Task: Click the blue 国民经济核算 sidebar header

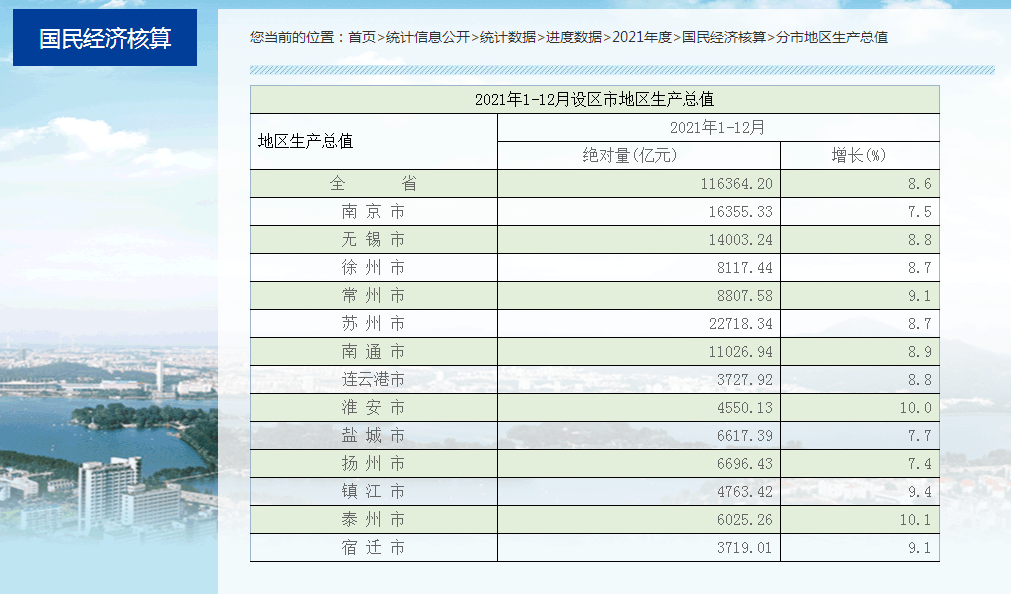Action: pyautogui.click(x=105, y=38)
